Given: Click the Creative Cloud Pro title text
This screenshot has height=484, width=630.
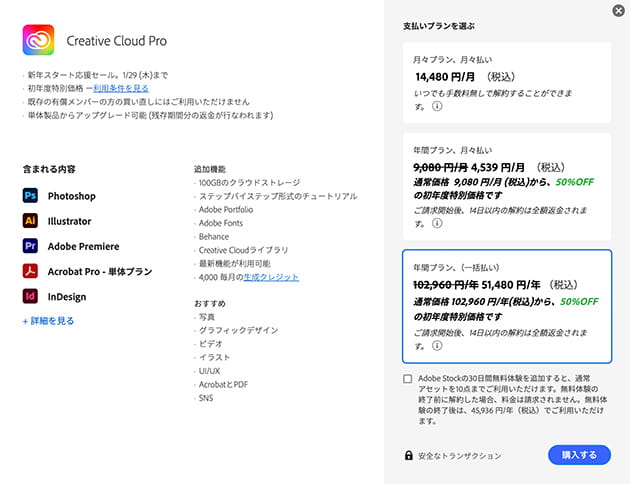Looking at the screenshot, I should (117, 41).
